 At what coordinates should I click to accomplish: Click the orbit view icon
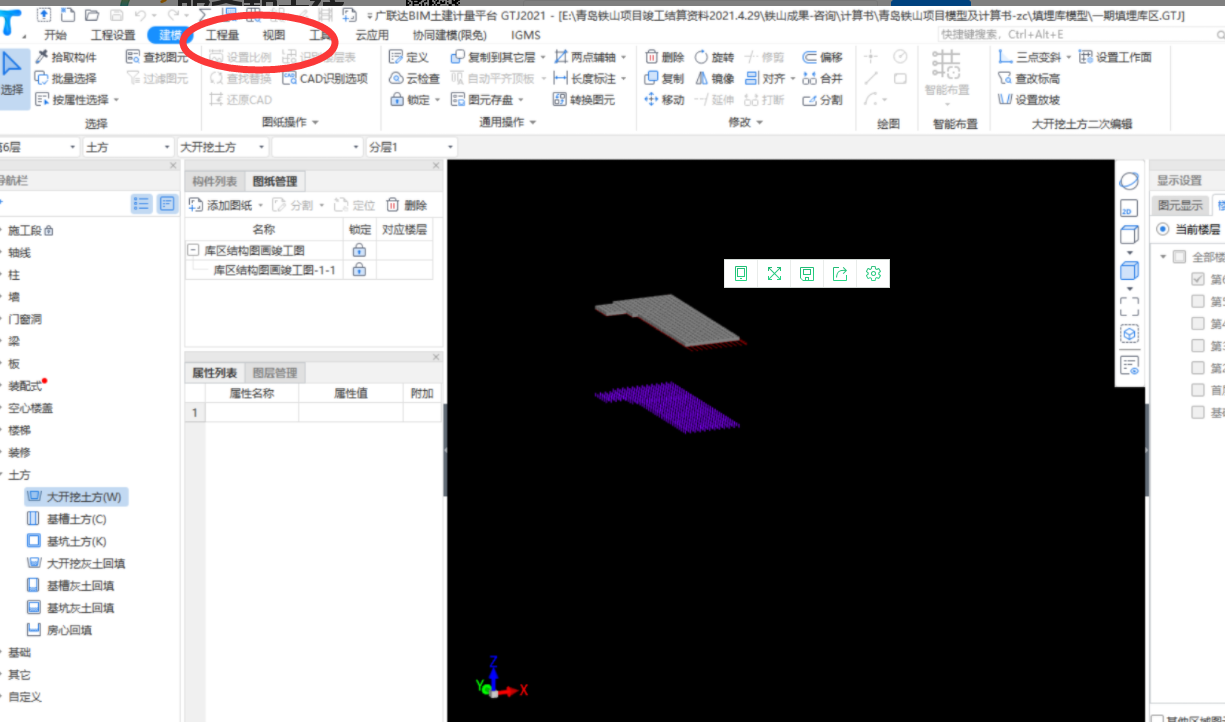click(1128, 181)
